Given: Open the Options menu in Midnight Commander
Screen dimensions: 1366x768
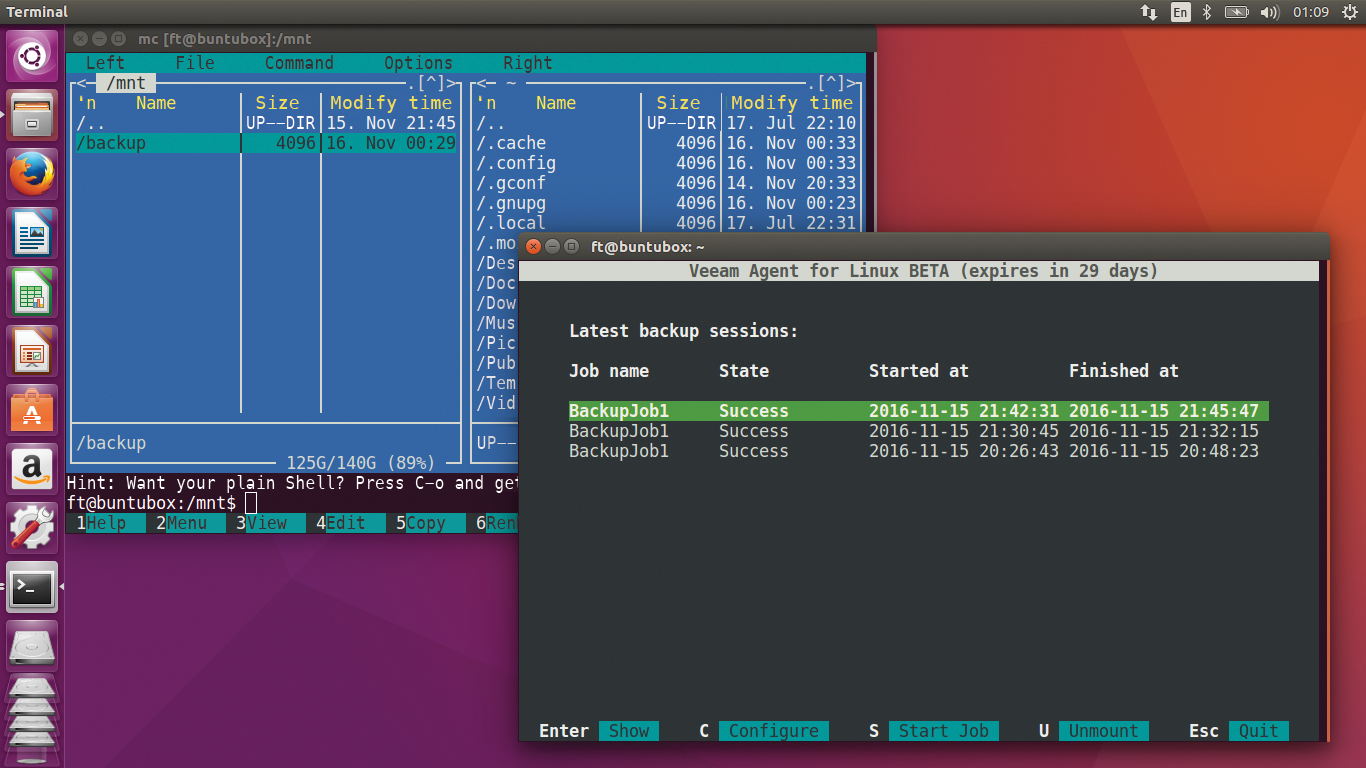Looking at the screenshot, I should 418,63.
